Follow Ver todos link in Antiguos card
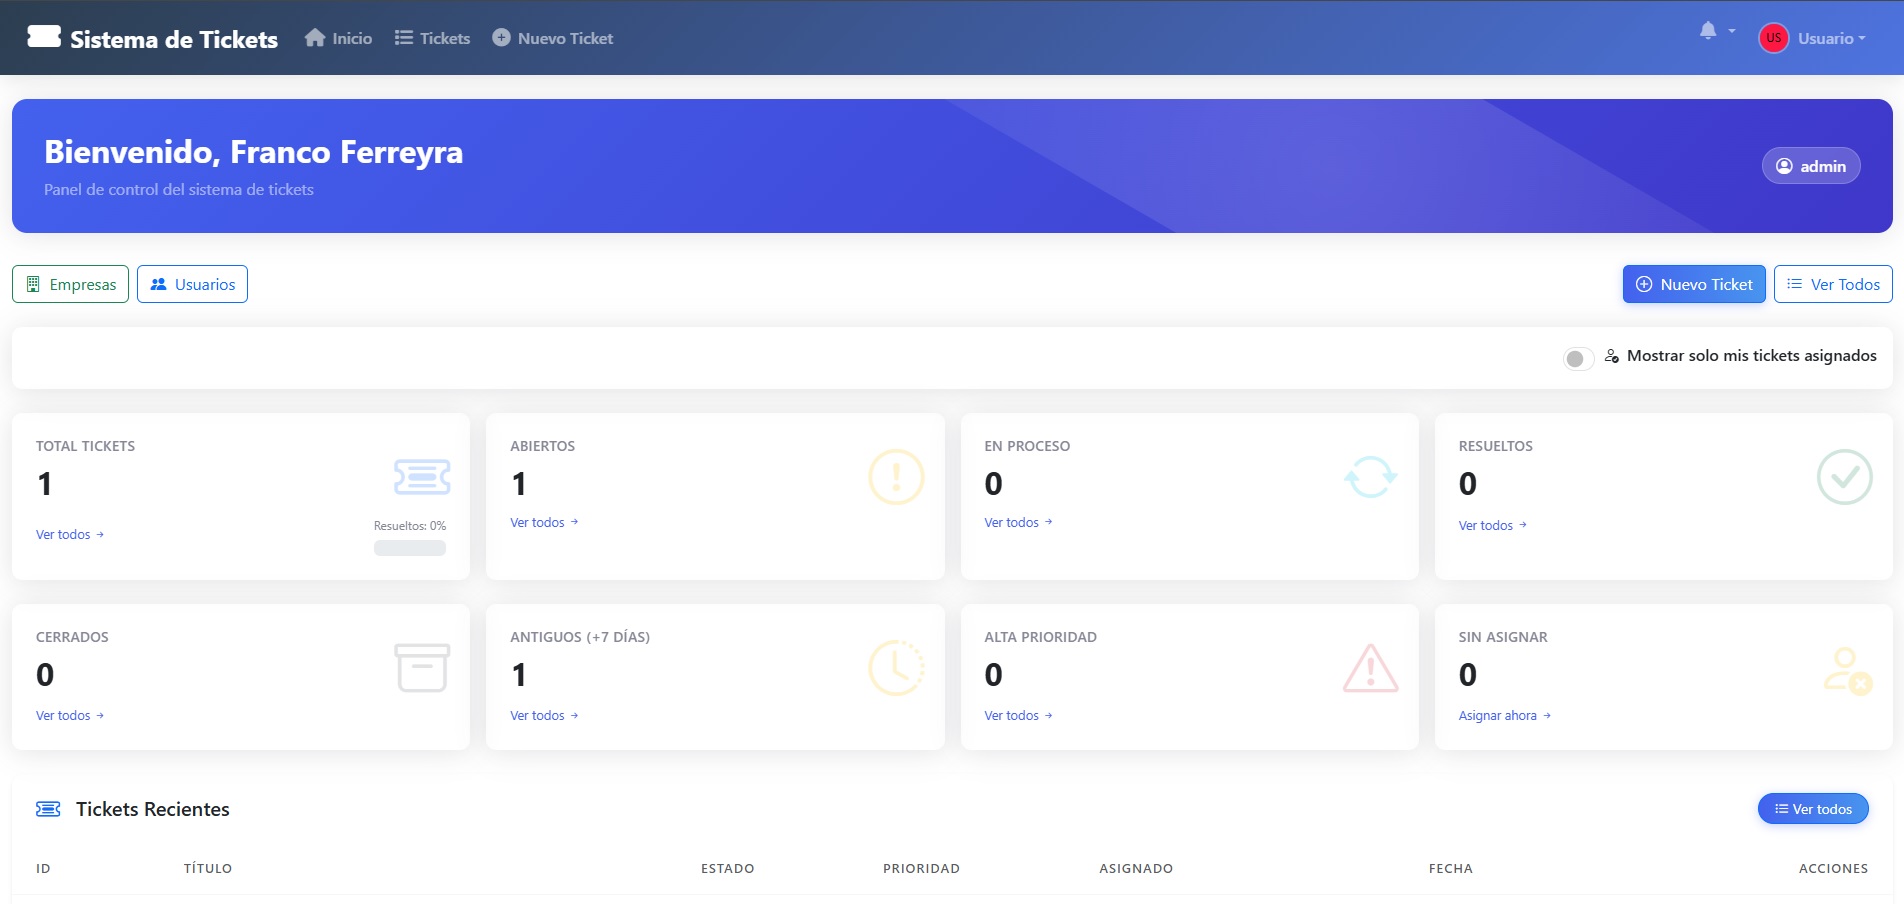Image resolution: width=1904 pixels, height=904 pixels. (544, 716)
